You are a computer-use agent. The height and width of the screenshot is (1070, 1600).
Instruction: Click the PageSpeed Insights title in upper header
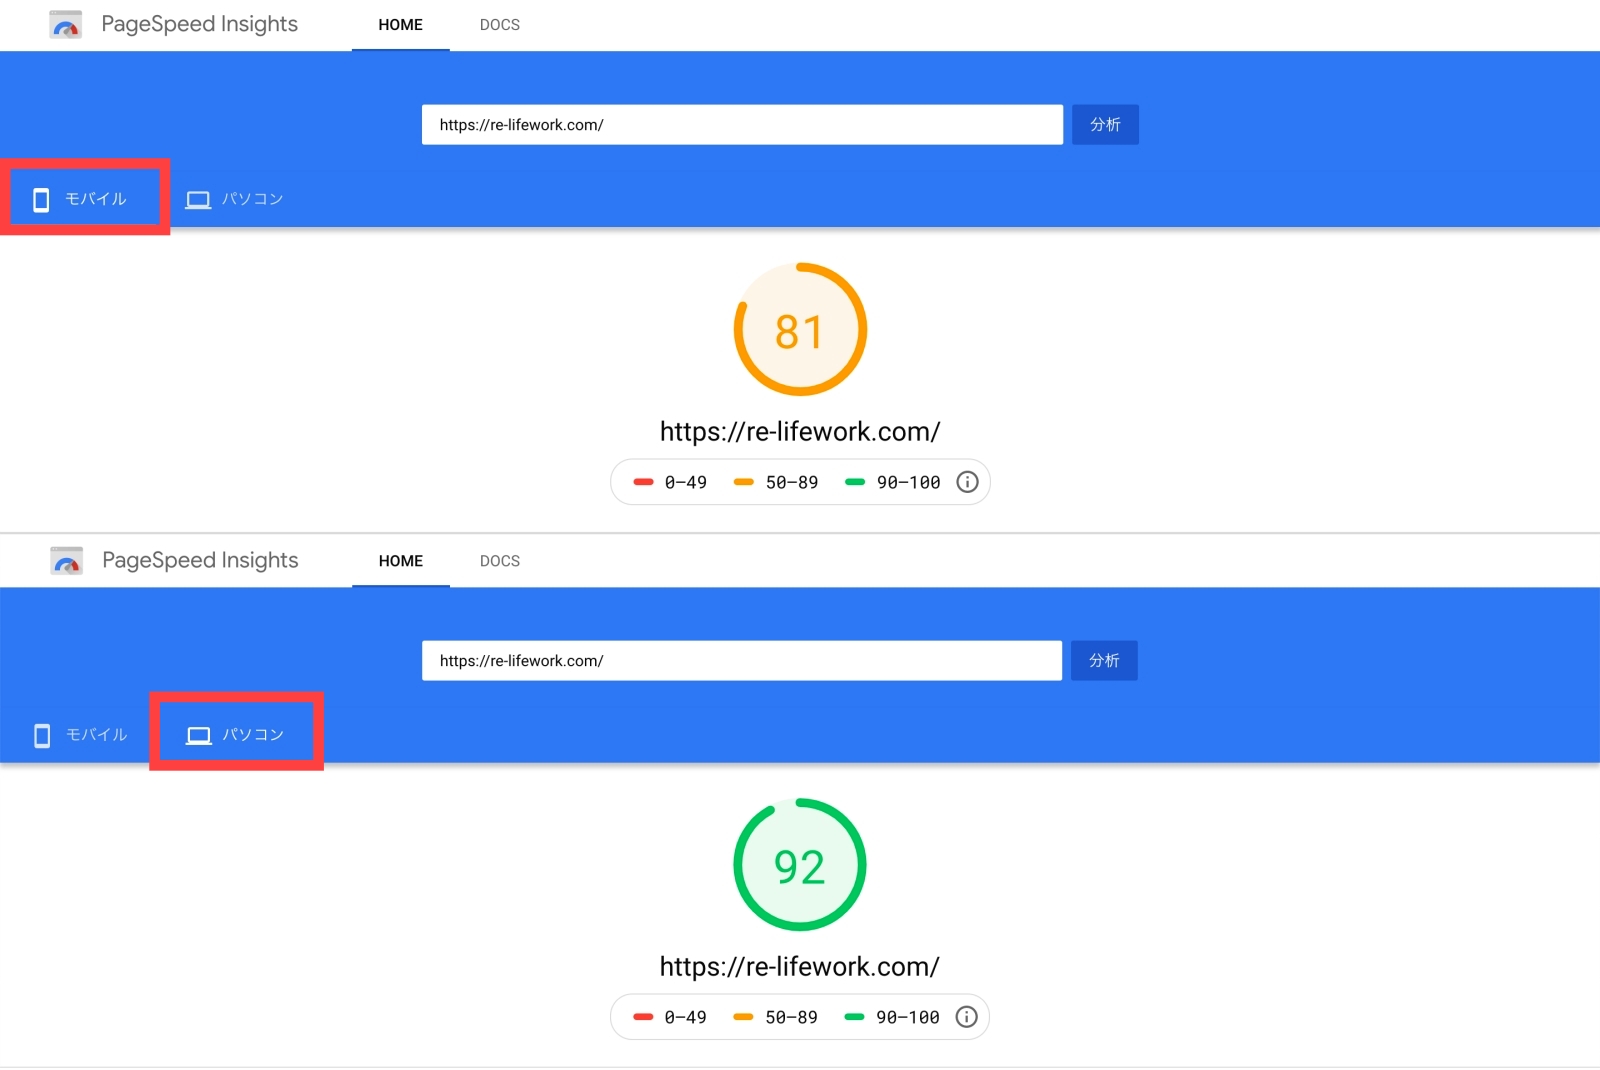[200, 25]
